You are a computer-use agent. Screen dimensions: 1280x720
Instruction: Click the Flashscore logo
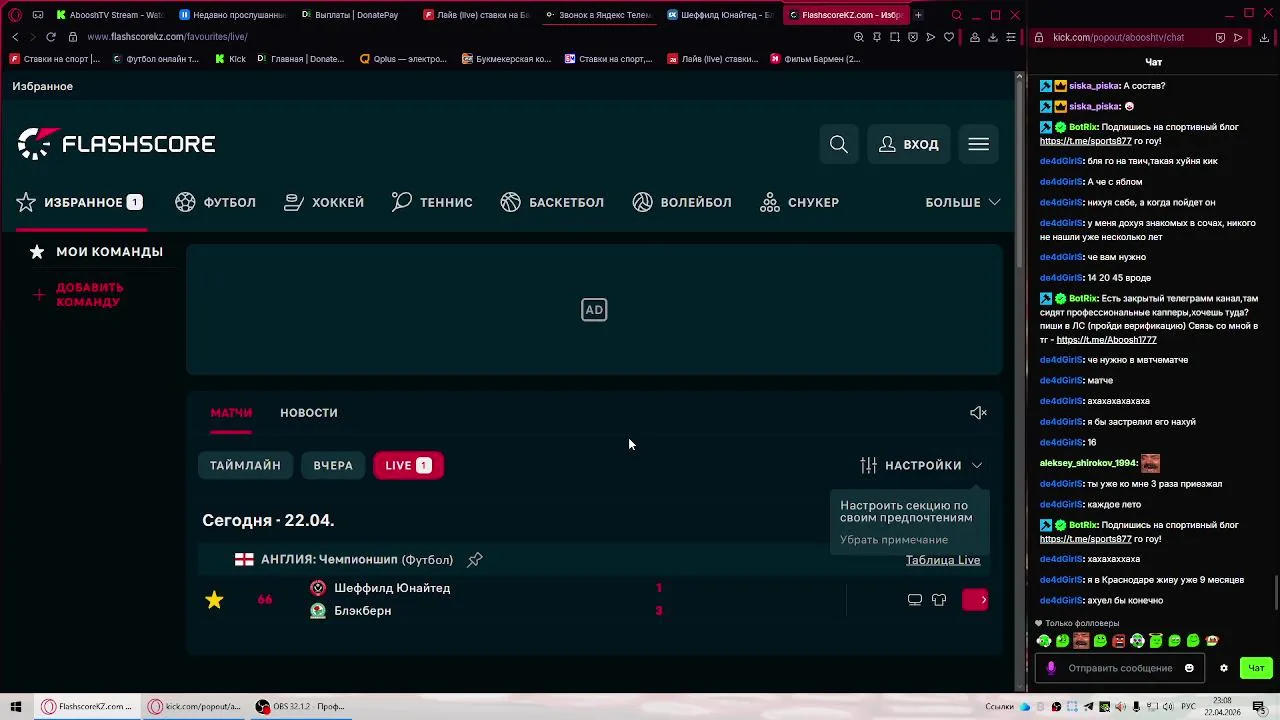(116, 144)
